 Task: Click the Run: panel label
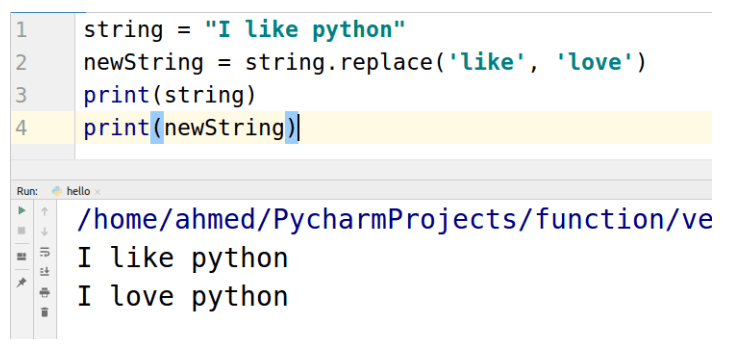pyautogui.click(x=27, y=191)
